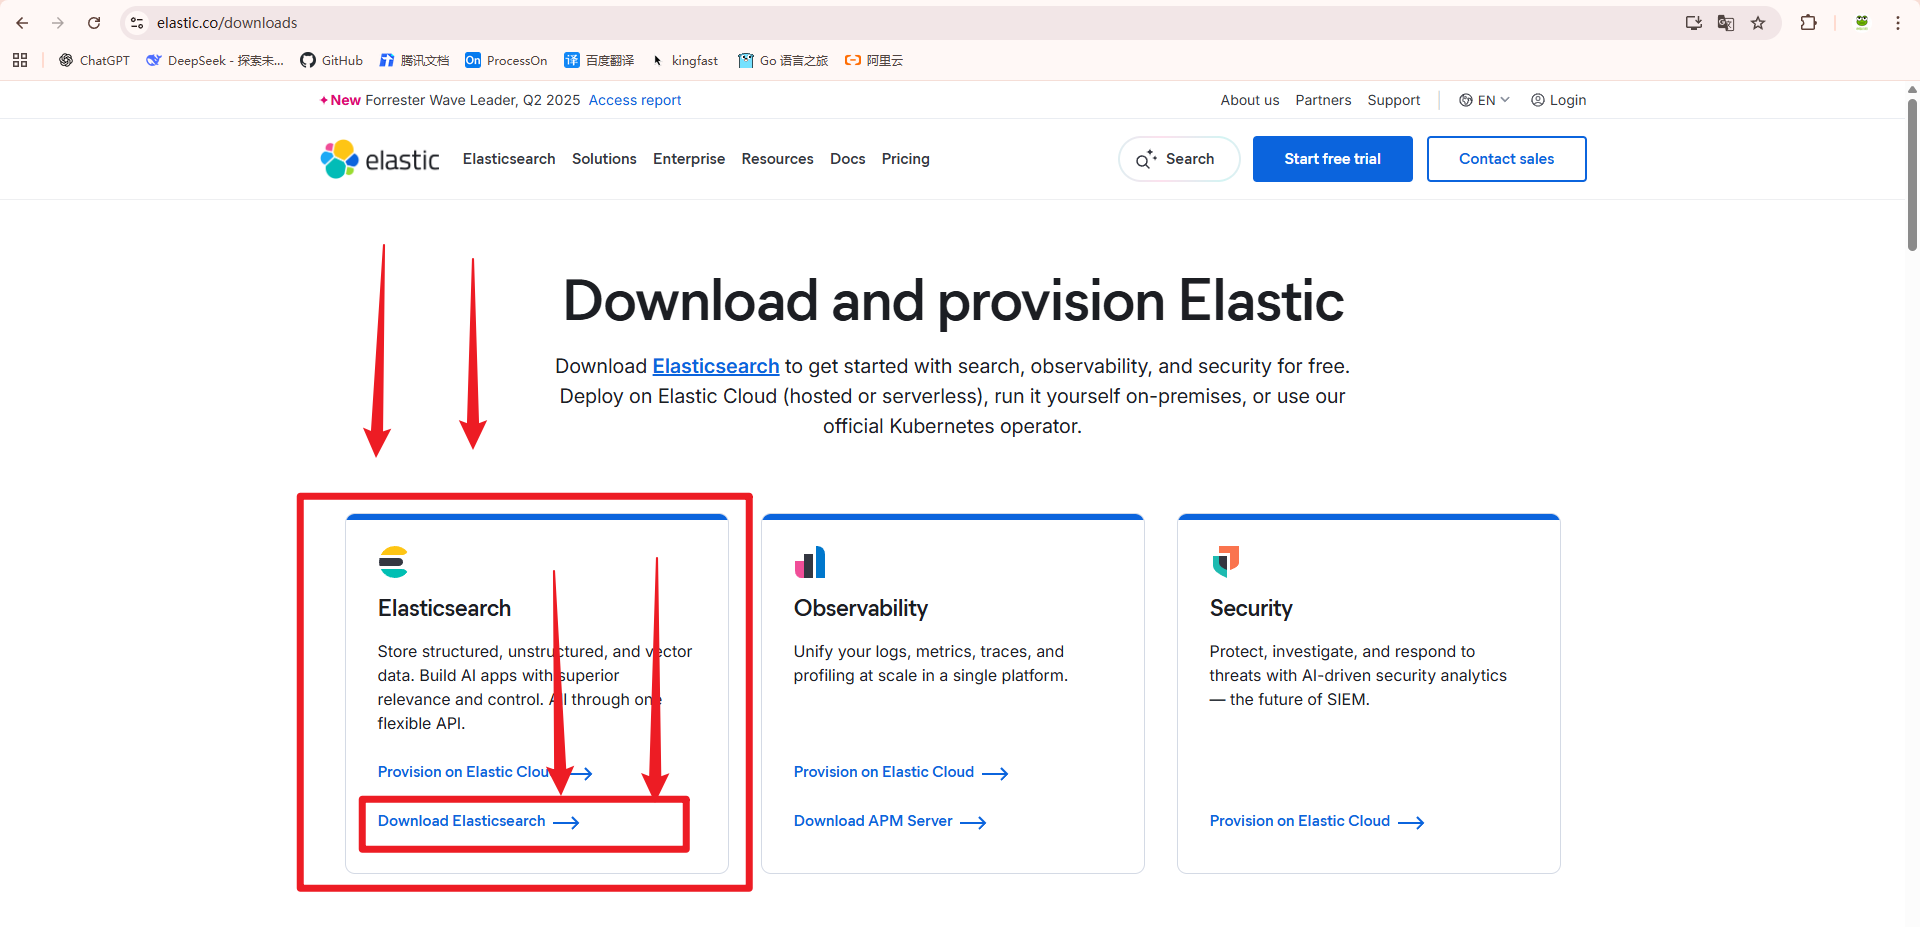Click the Search button
The width and height of the screenshot is (1920, 927).
[x=1179, y=159]
